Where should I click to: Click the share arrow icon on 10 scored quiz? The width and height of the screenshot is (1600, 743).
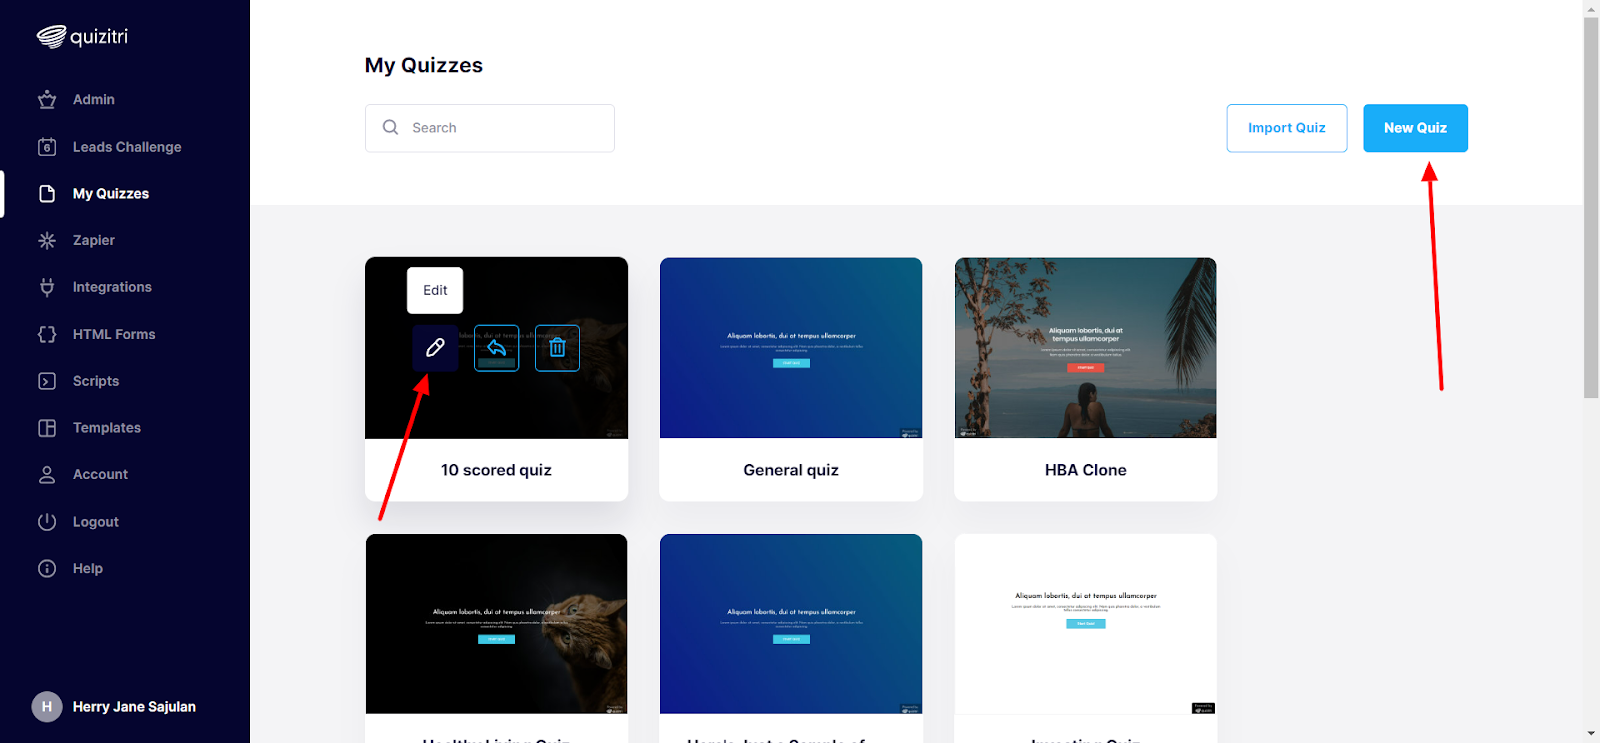[x=497, y=348]
